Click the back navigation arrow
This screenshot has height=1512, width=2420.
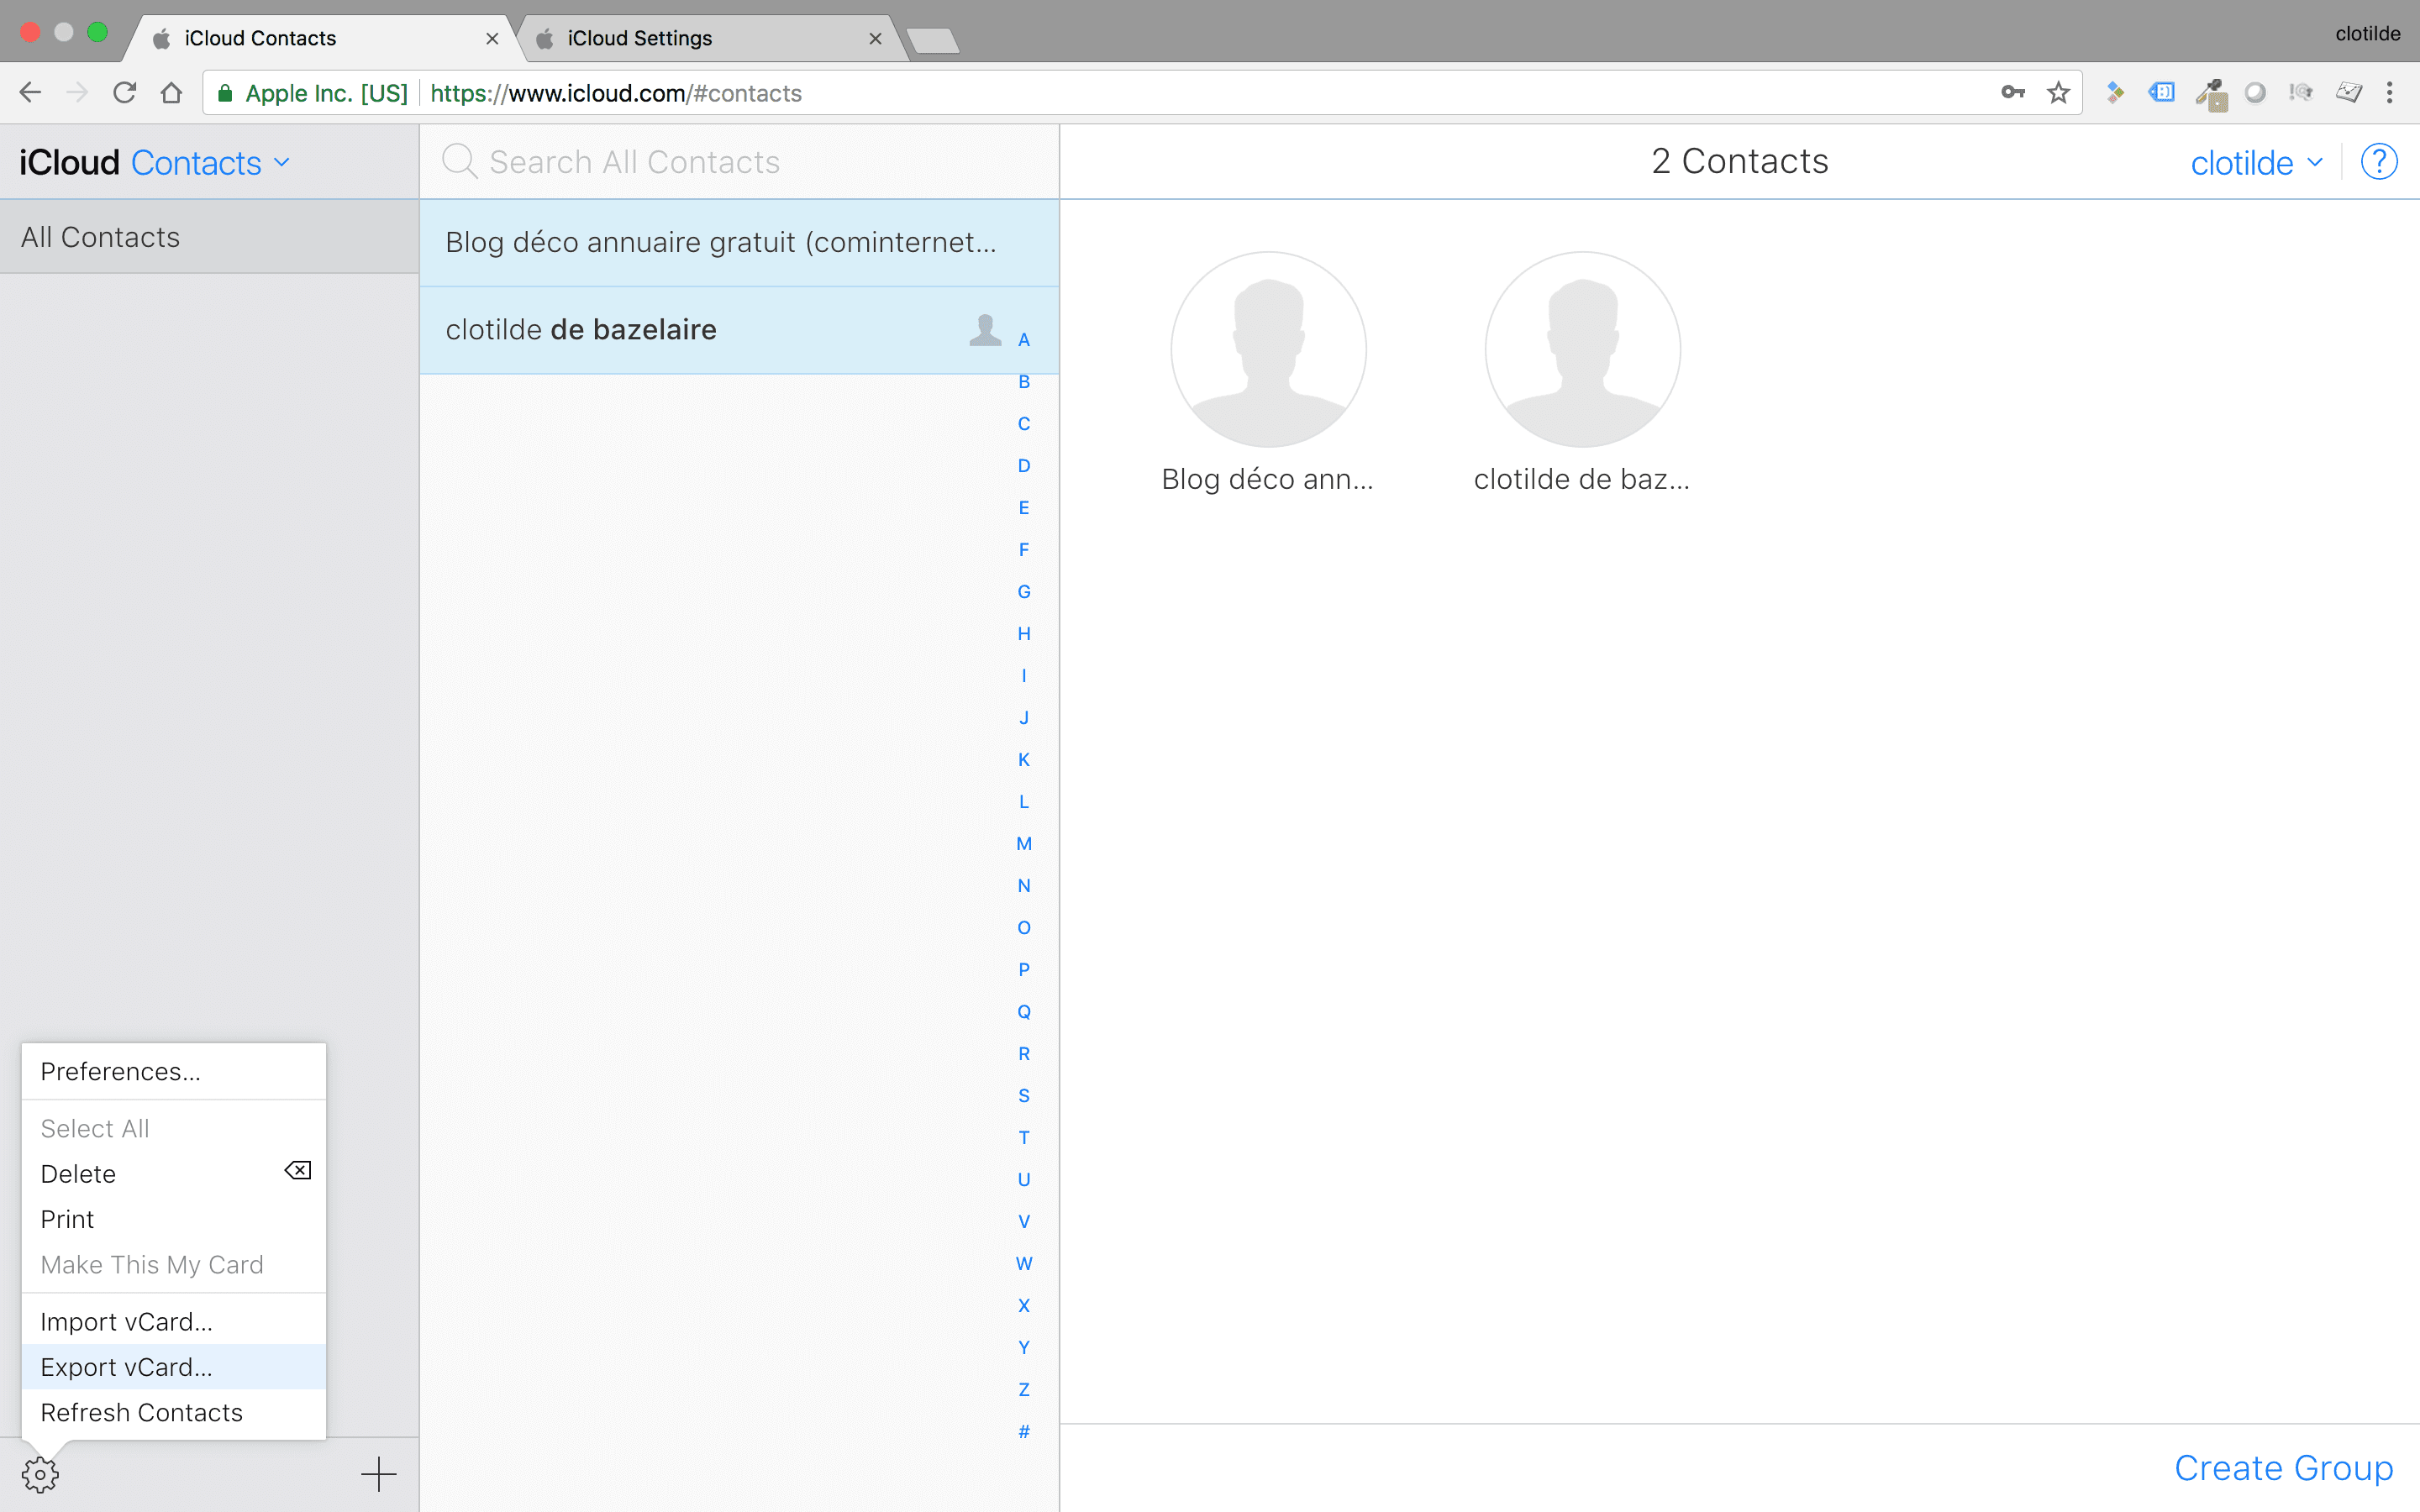[x=30, y=93]
